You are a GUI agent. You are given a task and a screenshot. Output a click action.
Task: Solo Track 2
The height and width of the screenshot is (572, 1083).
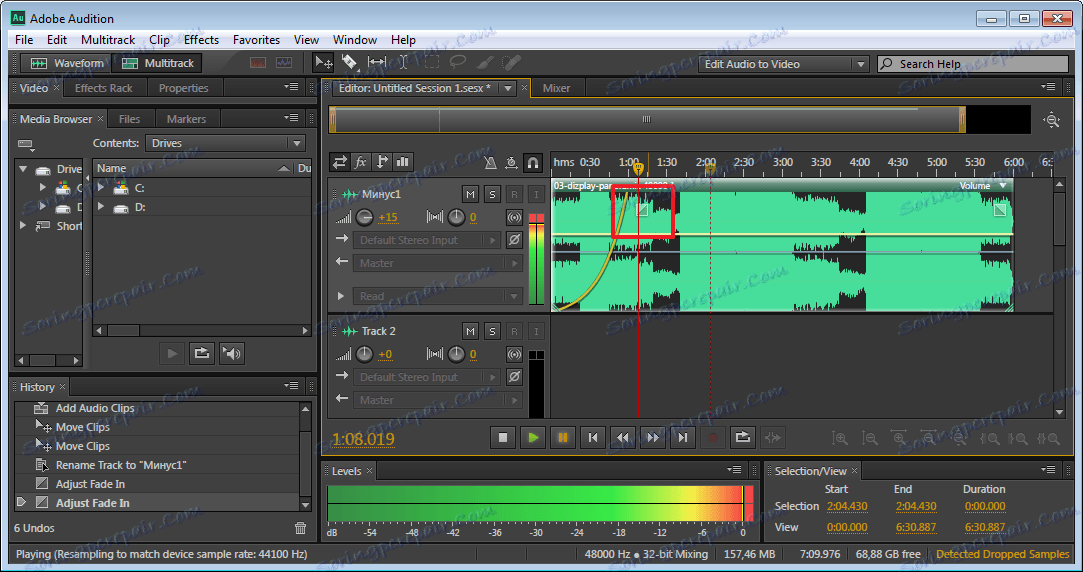[x=492, y=331]
